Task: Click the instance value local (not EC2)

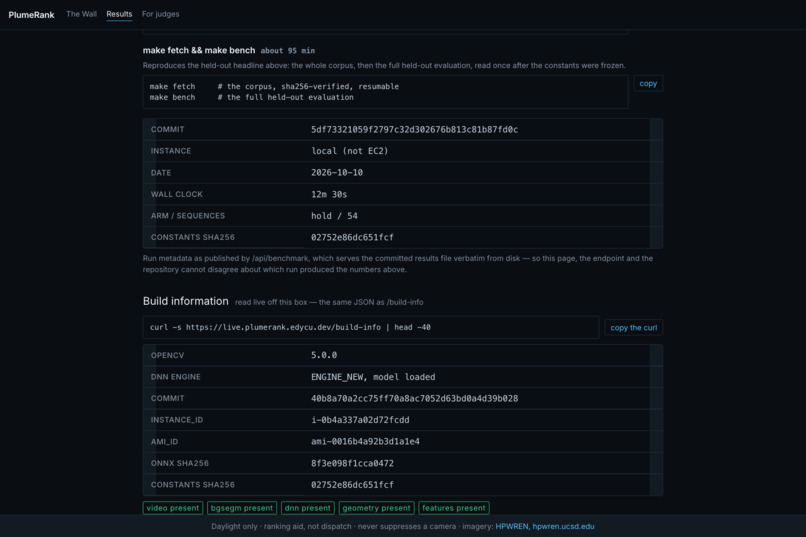Action: click(350, 151)
